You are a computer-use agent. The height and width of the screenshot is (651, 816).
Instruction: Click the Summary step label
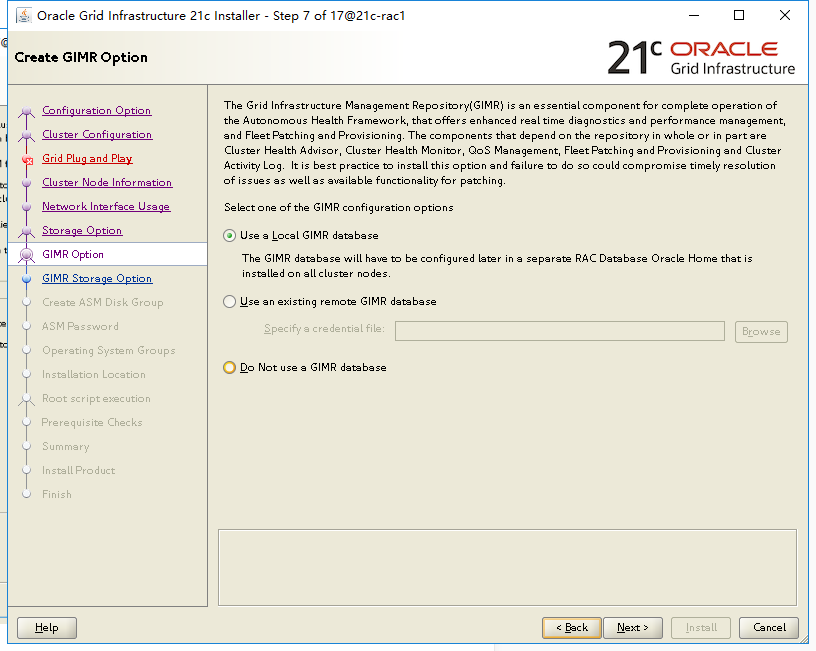pos(66,446)
